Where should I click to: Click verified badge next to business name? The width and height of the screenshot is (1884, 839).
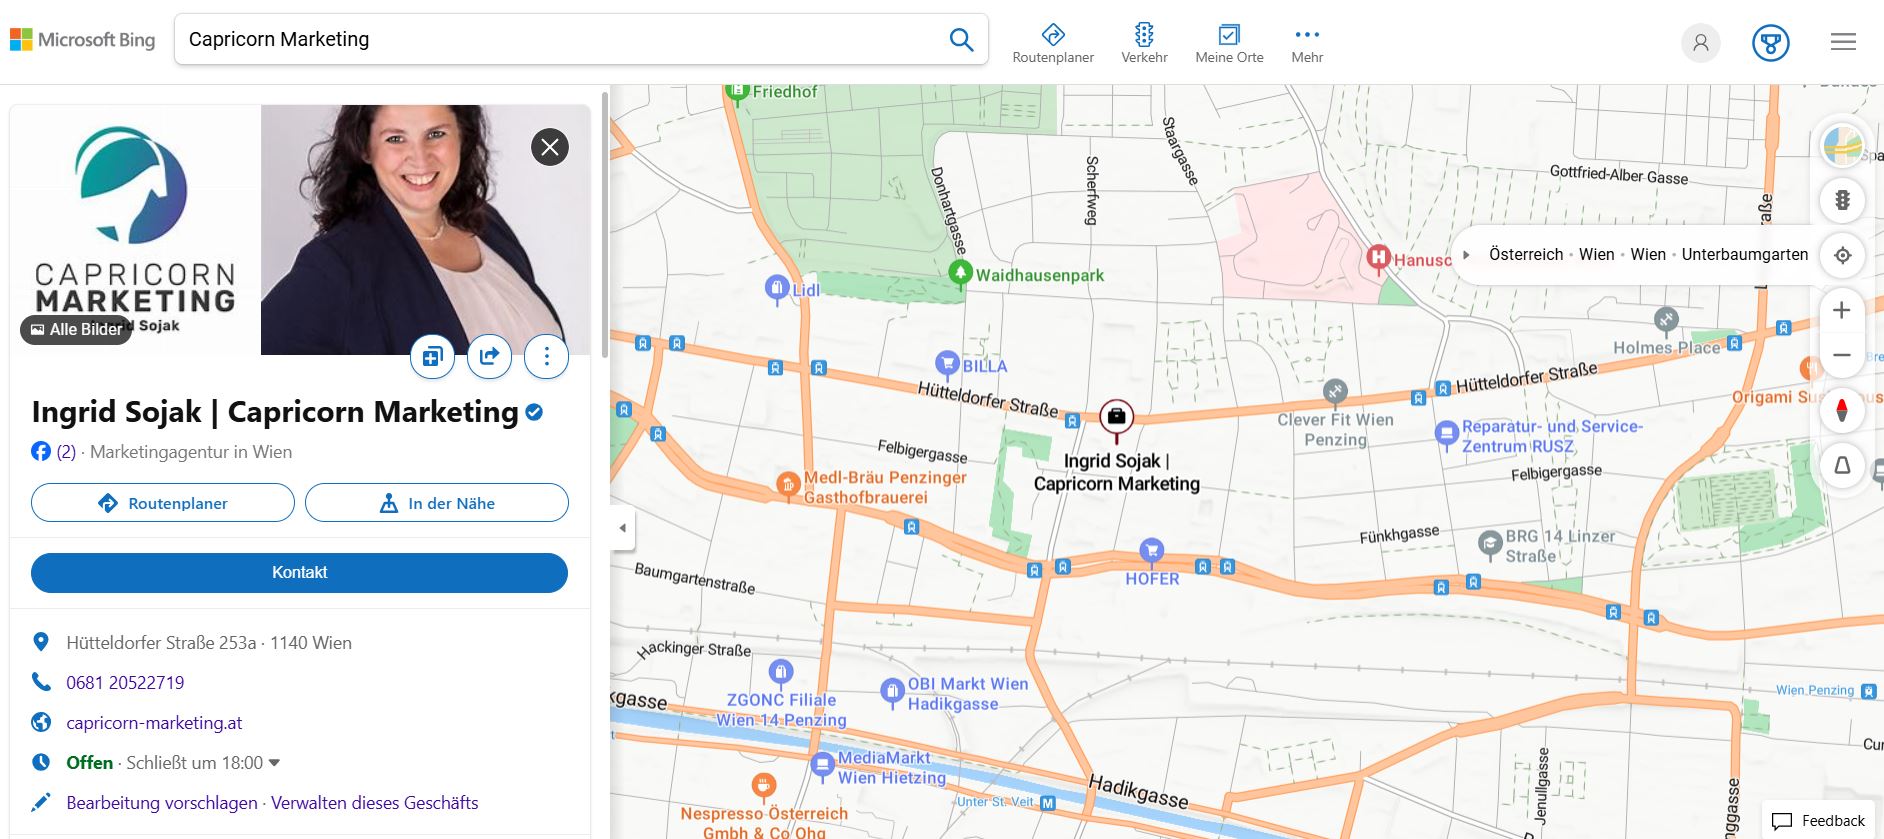click(534, 412)
